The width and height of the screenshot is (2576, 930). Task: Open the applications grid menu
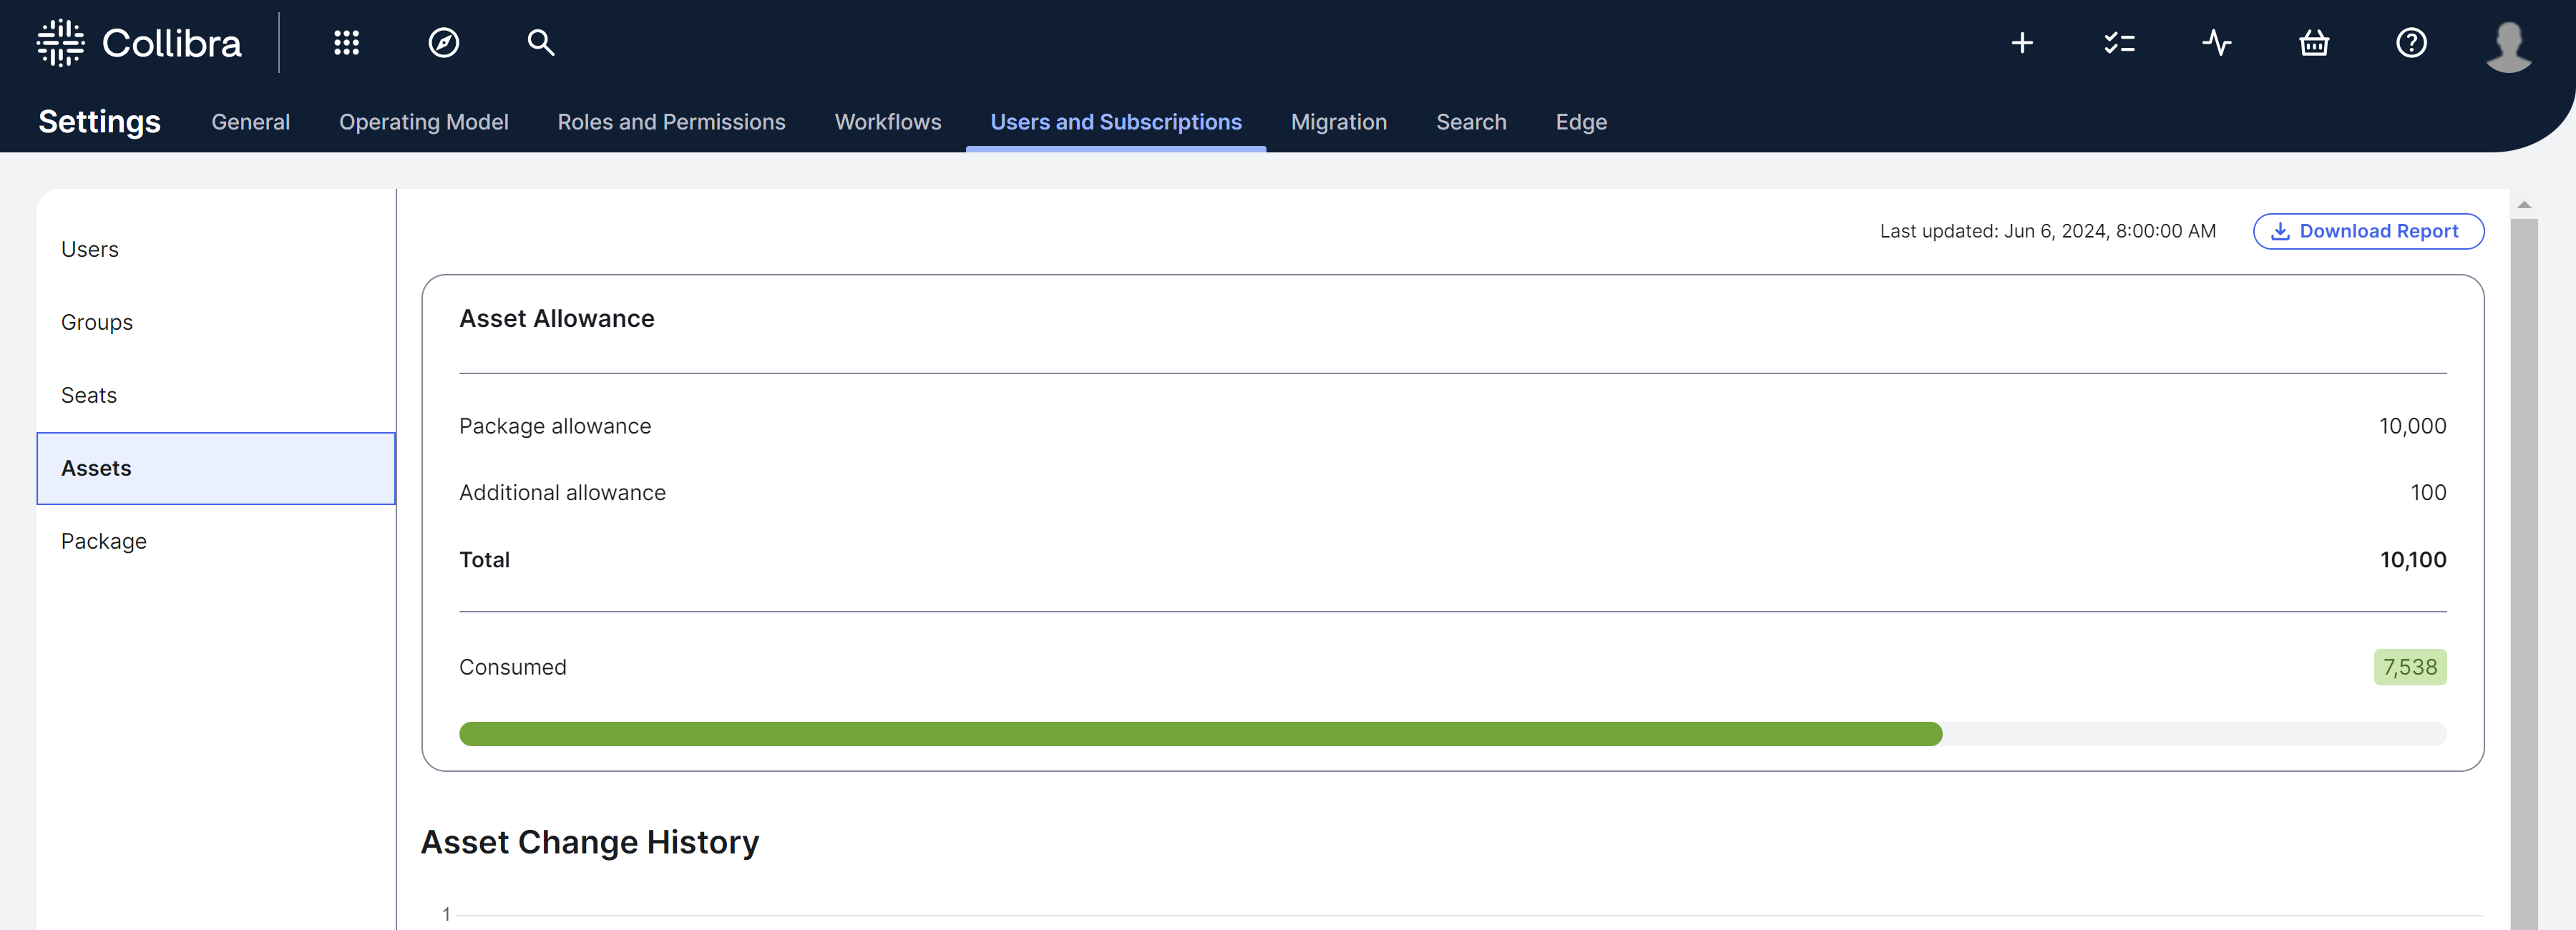pos(346,43)
